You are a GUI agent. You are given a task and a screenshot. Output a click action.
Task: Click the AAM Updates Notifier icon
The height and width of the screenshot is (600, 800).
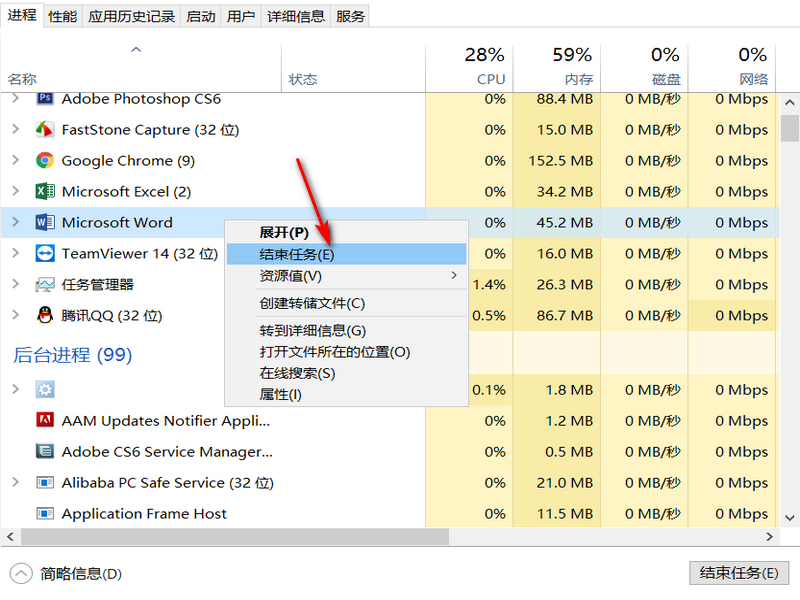(44, 421)
